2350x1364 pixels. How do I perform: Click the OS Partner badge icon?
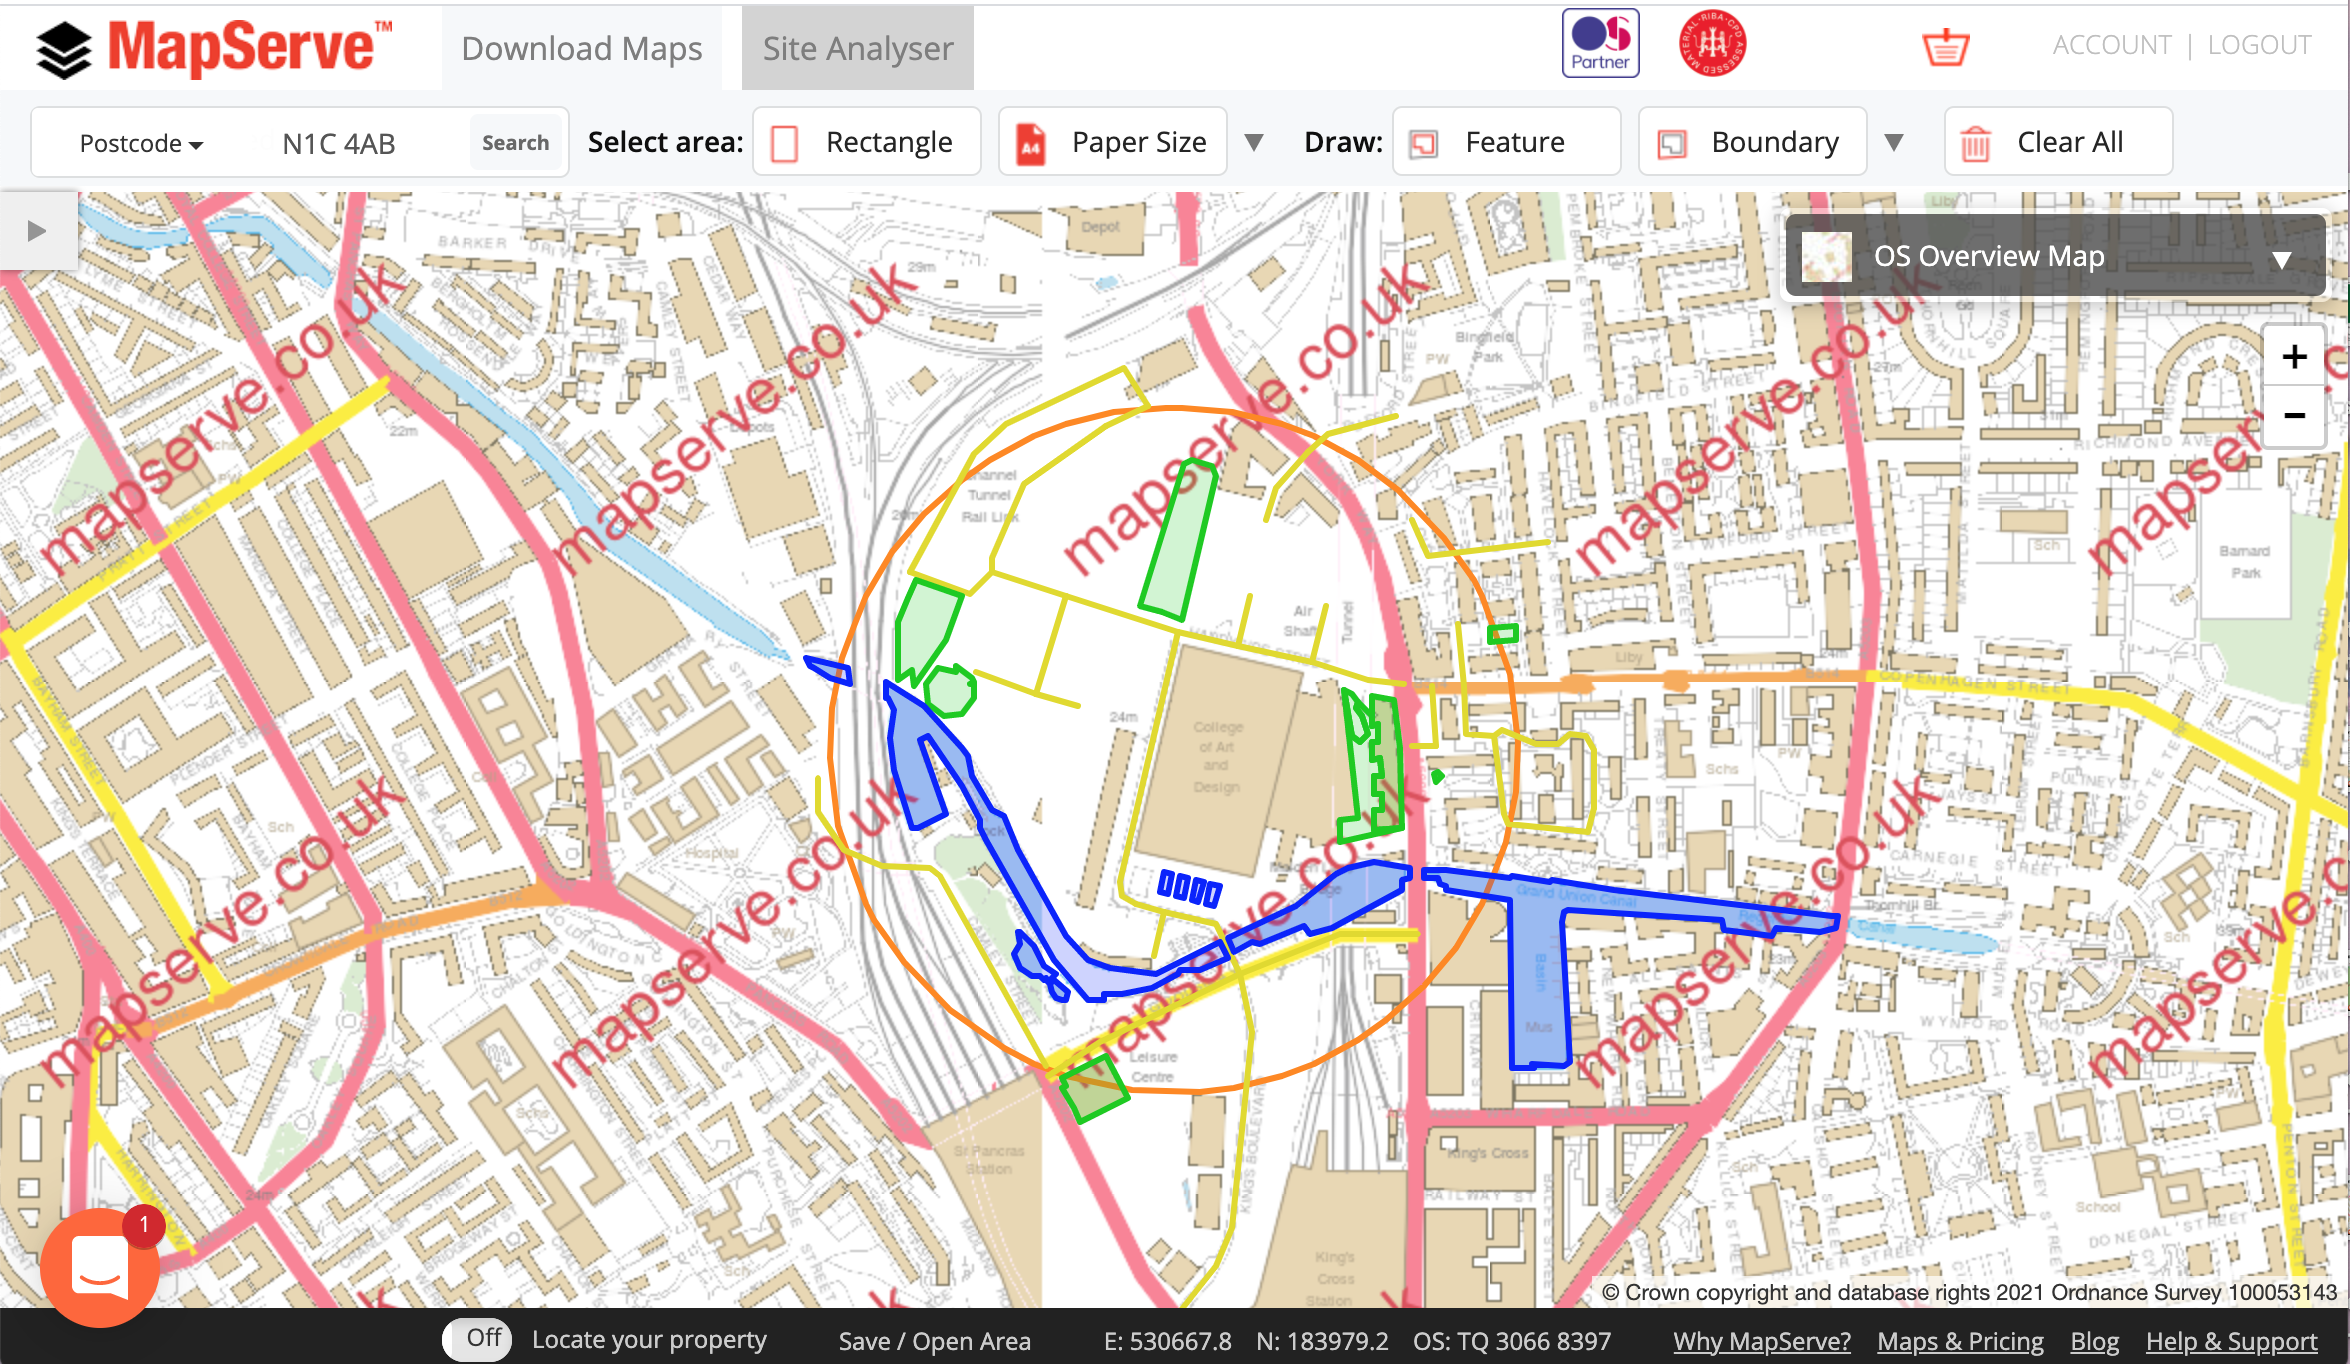(x=1600, y=43)
